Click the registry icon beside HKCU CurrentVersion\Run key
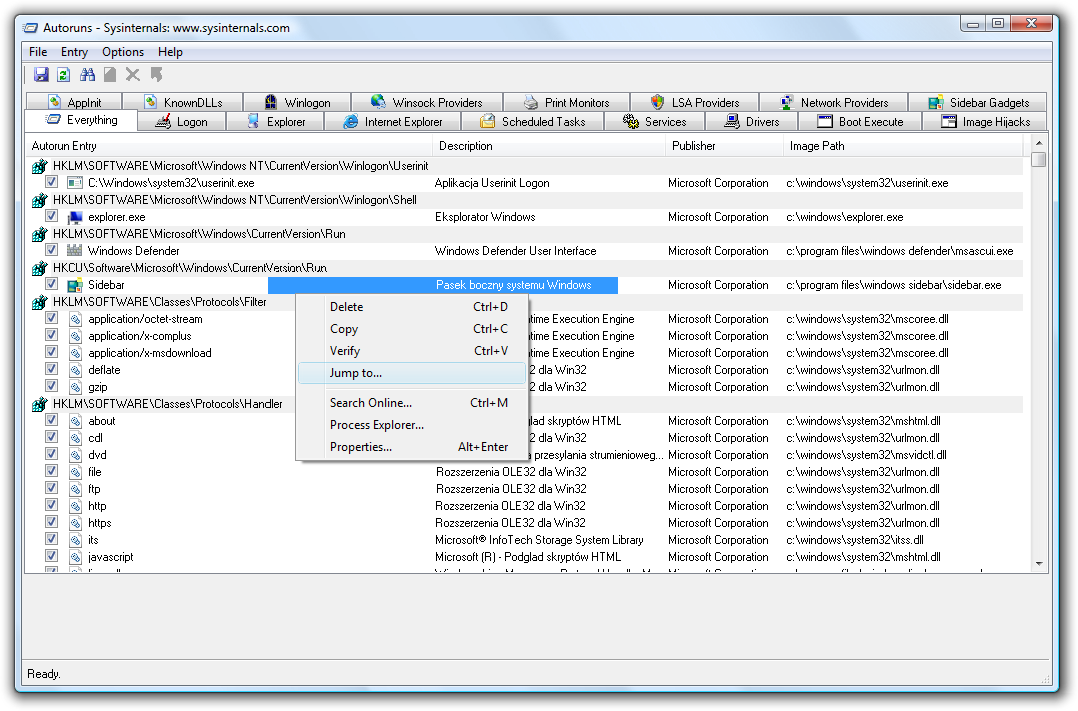Screen dimensions: 1078x711 click(x=40, y=268)
